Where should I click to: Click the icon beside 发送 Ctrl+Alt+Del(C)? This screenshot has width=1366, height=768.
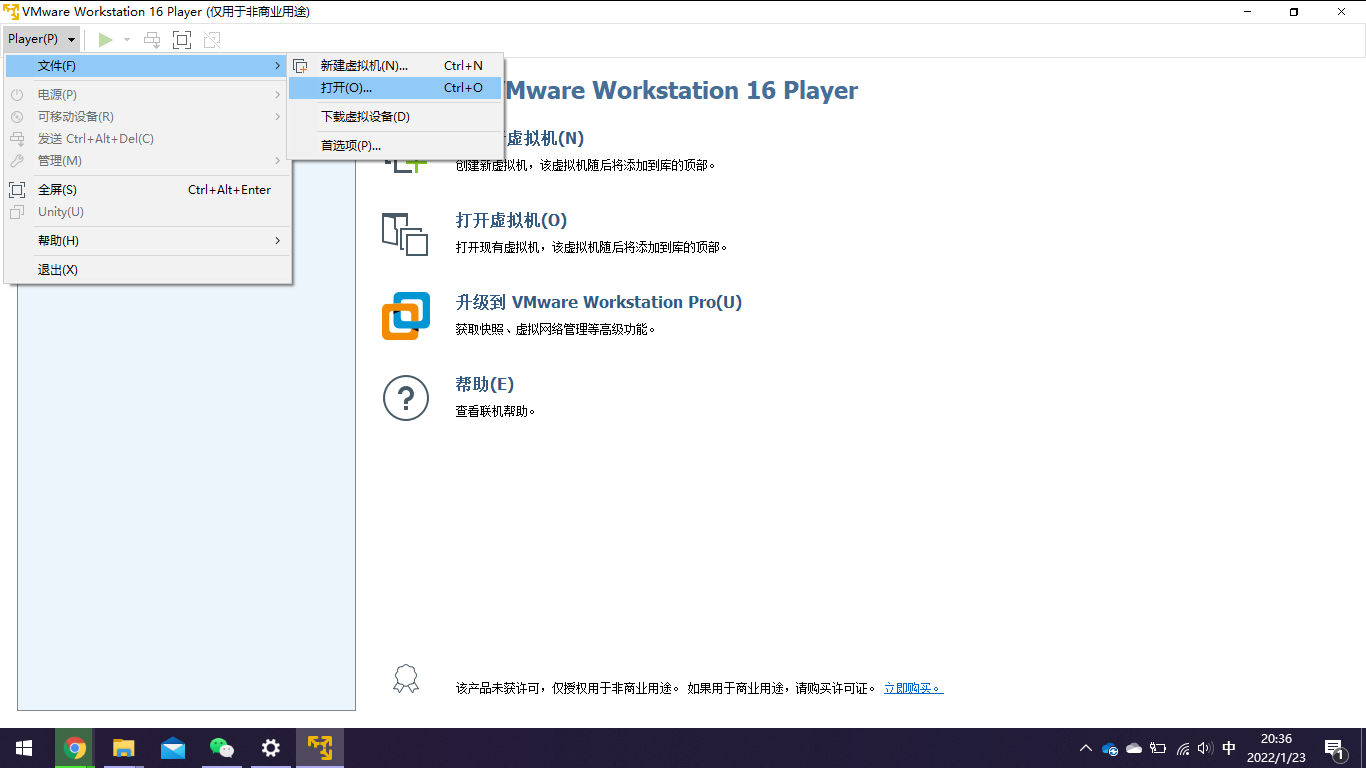tap(17, 138)
